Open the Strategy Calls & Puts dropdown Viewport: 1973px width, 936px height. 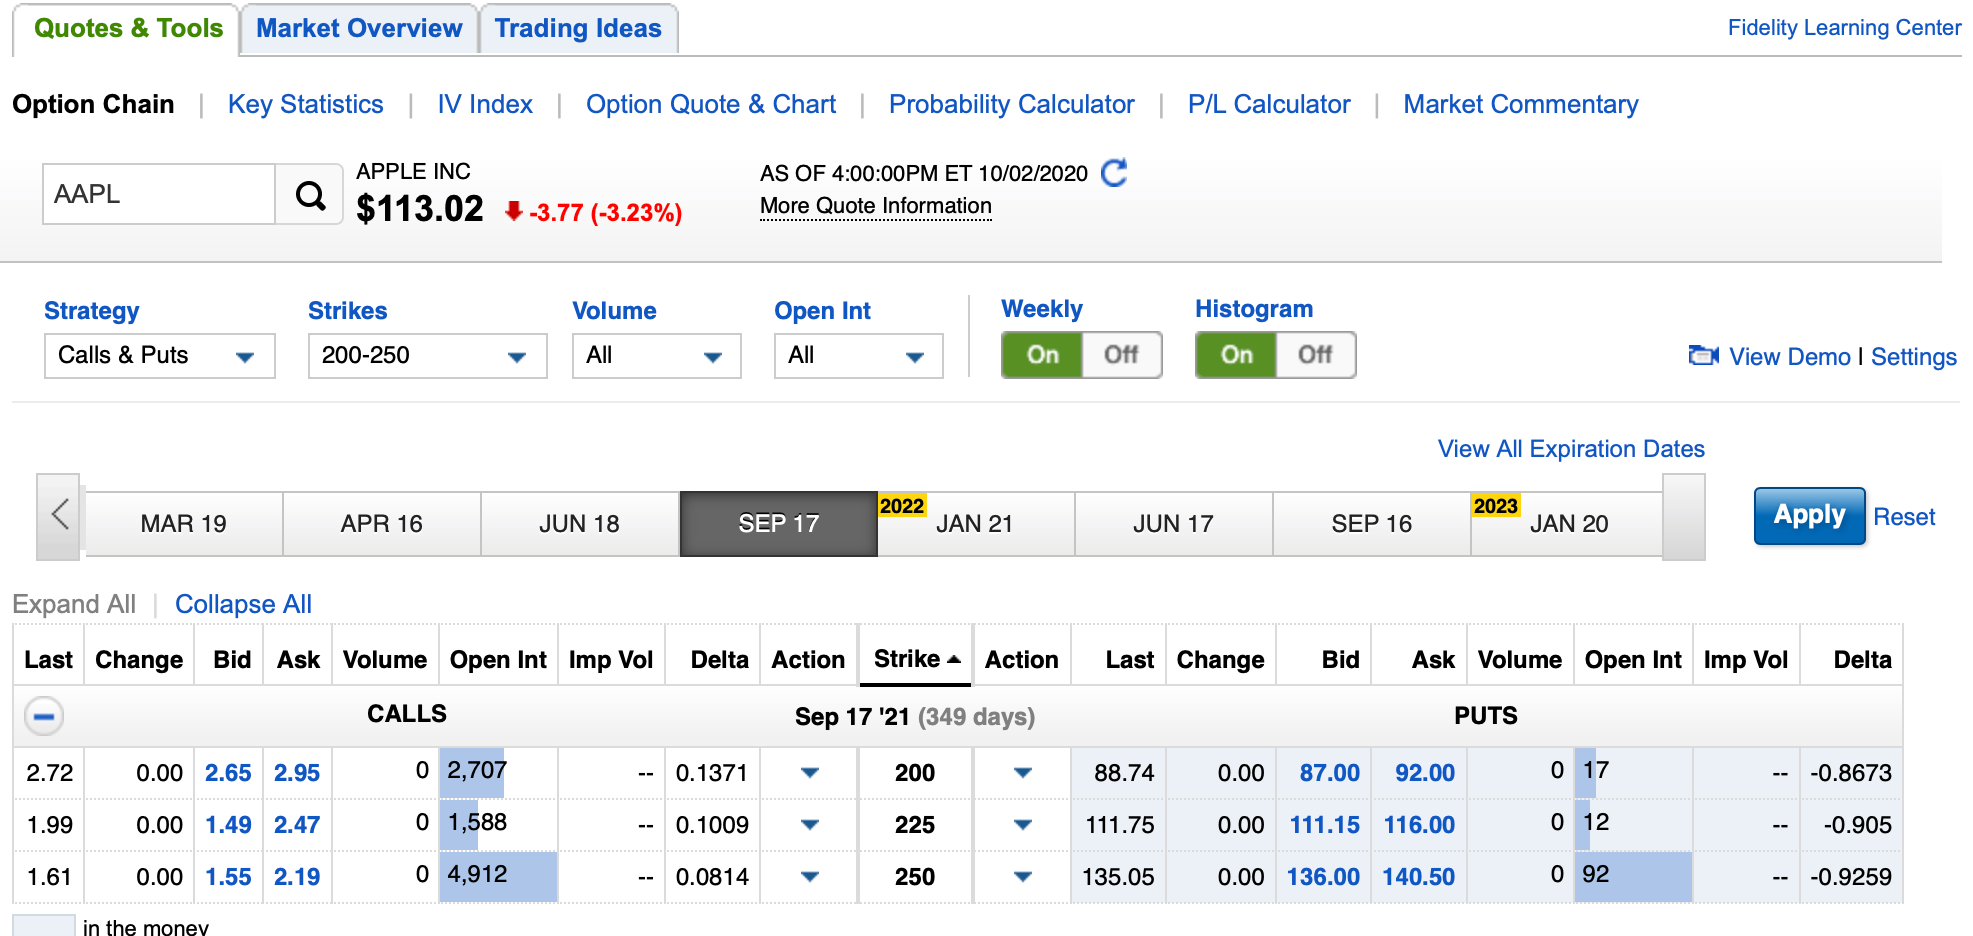(160, 356)
